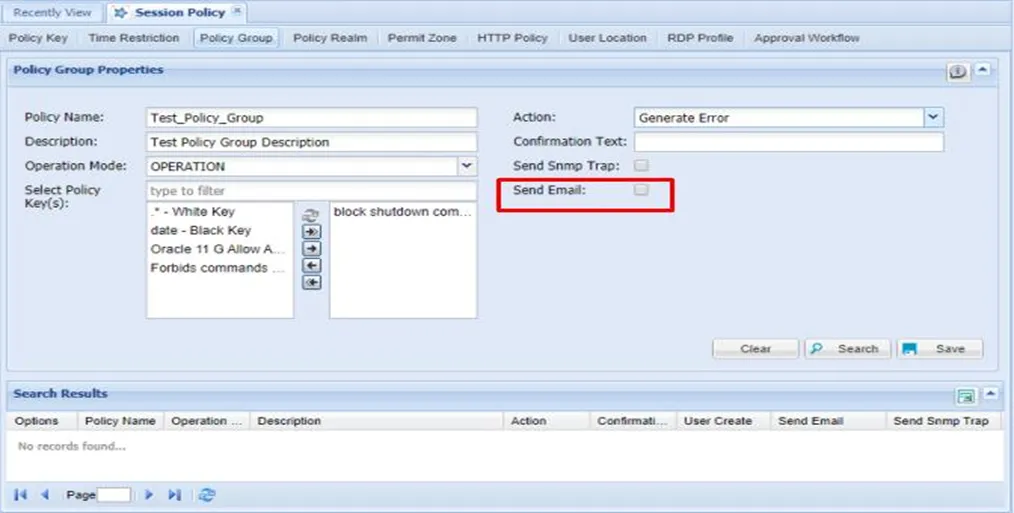The width and height of the screenshot is (1014, 513).
Task: Sort by the User Create column header
Action: tap(723, 421)
